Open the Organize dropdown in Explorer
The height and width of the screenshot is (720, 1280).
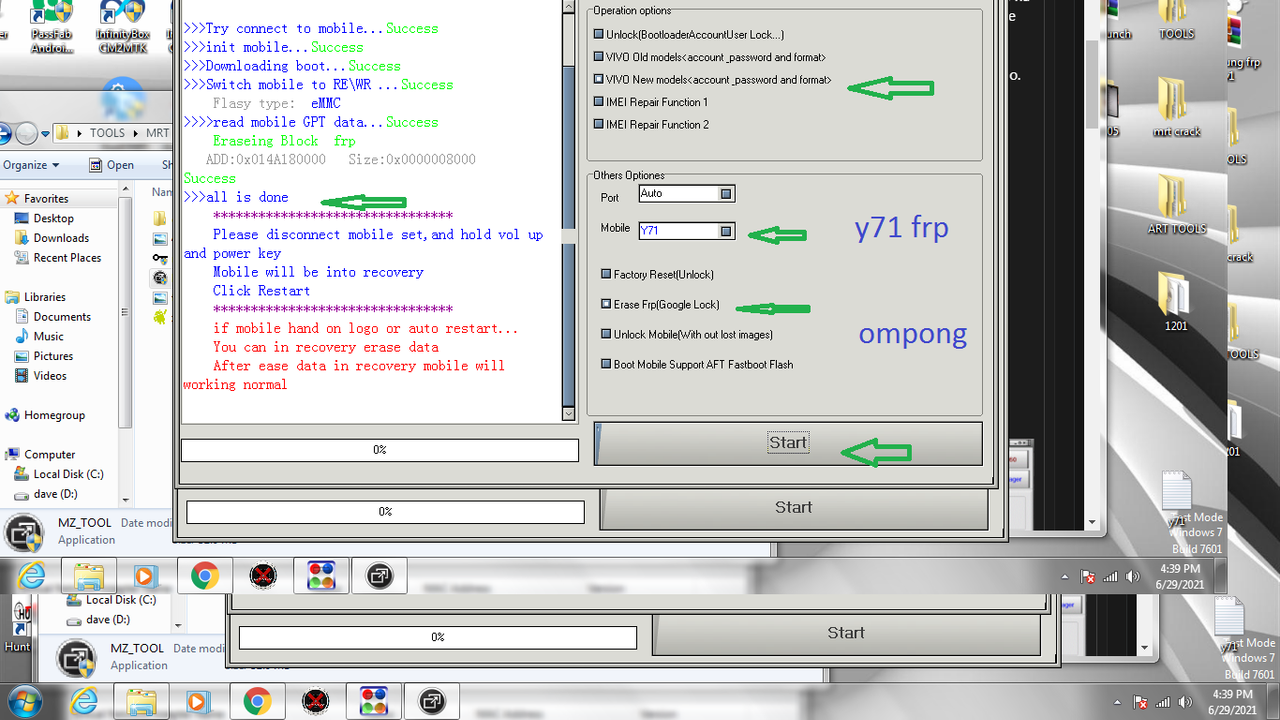click(31, 165)
